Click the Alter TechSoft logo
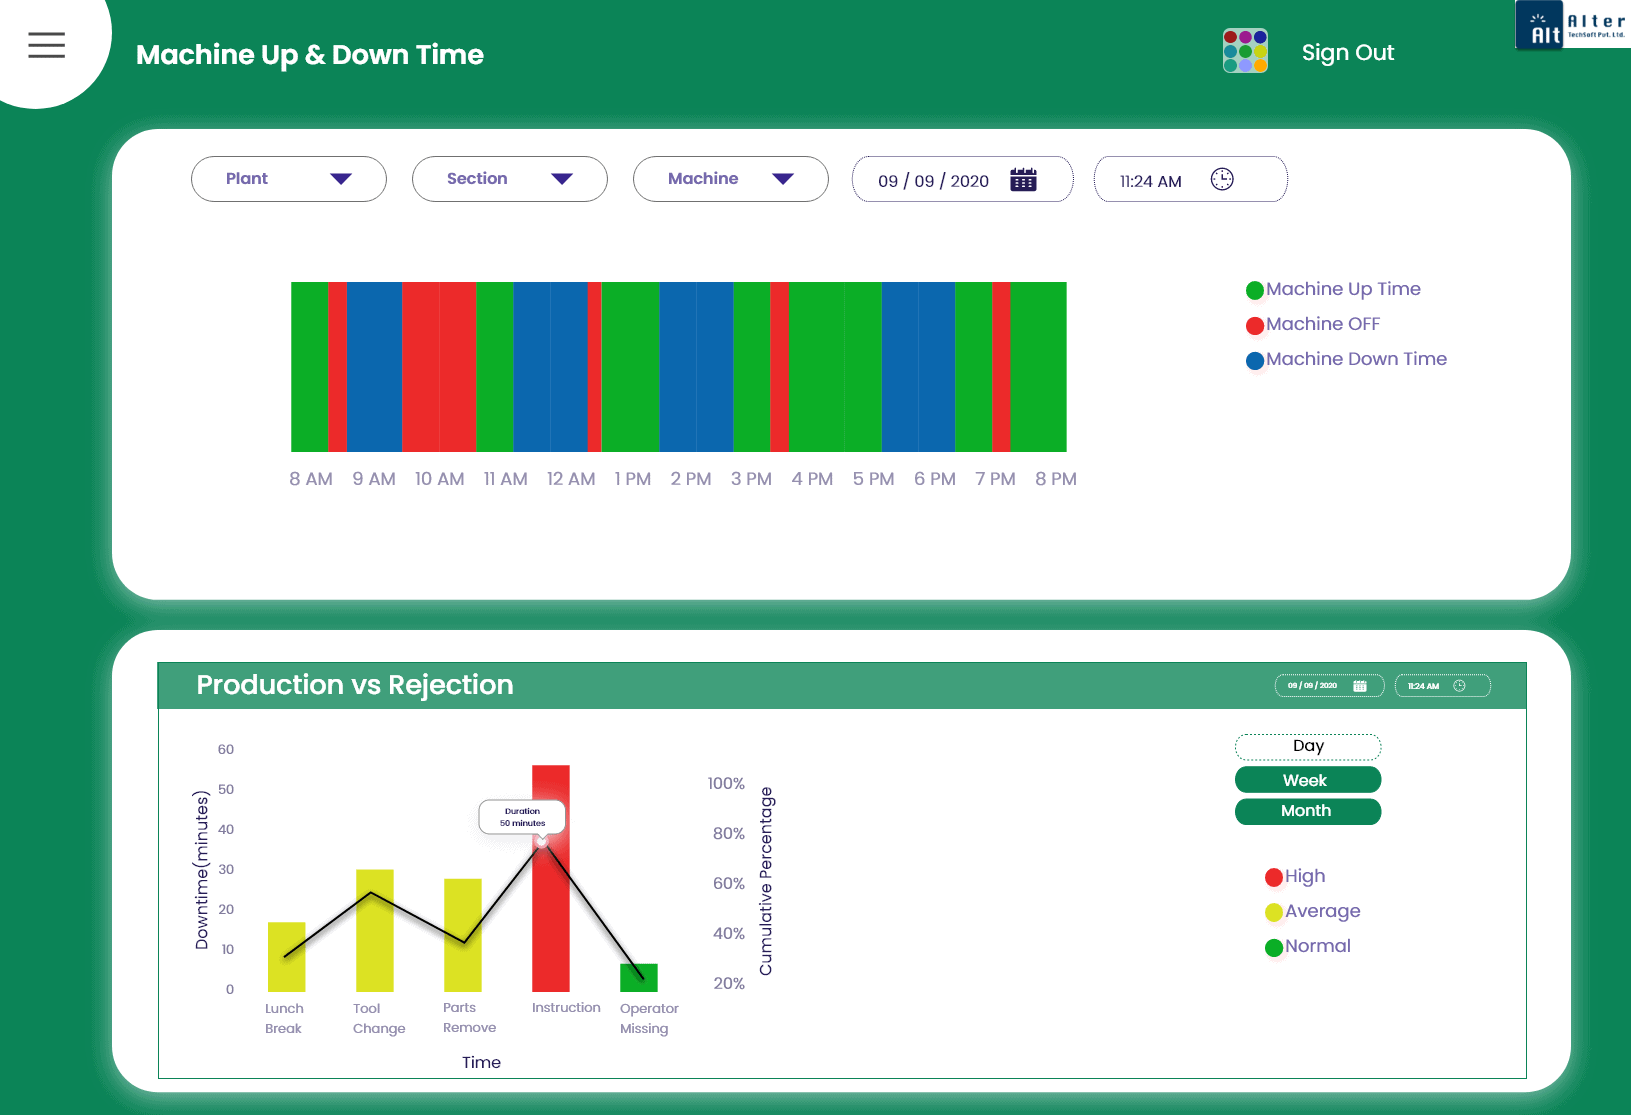This screenshot has height=1115, width=1631. click(x=1570, y=24)
